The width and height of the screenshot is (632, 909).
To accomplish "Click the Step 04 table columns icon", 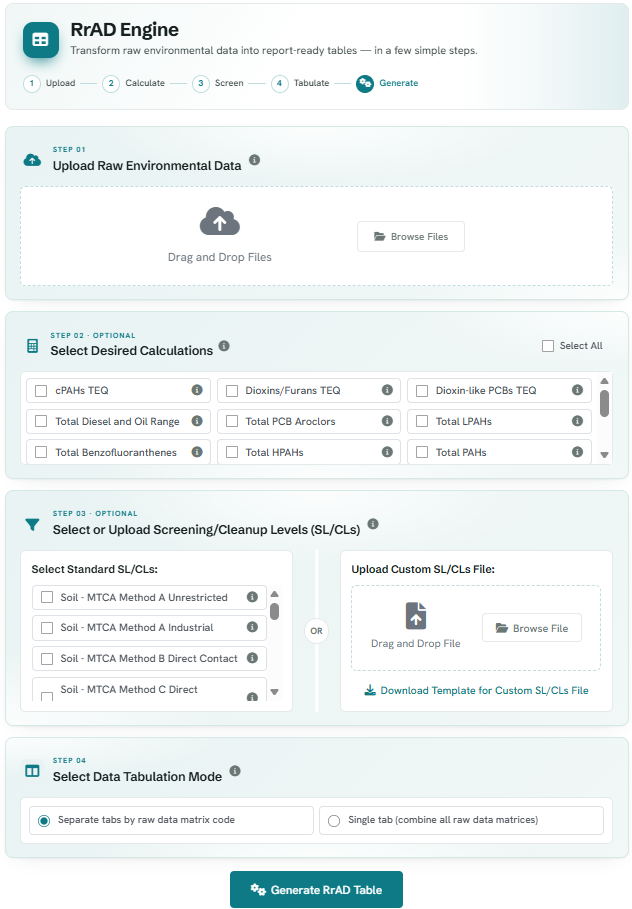I will tap(32, 771).
